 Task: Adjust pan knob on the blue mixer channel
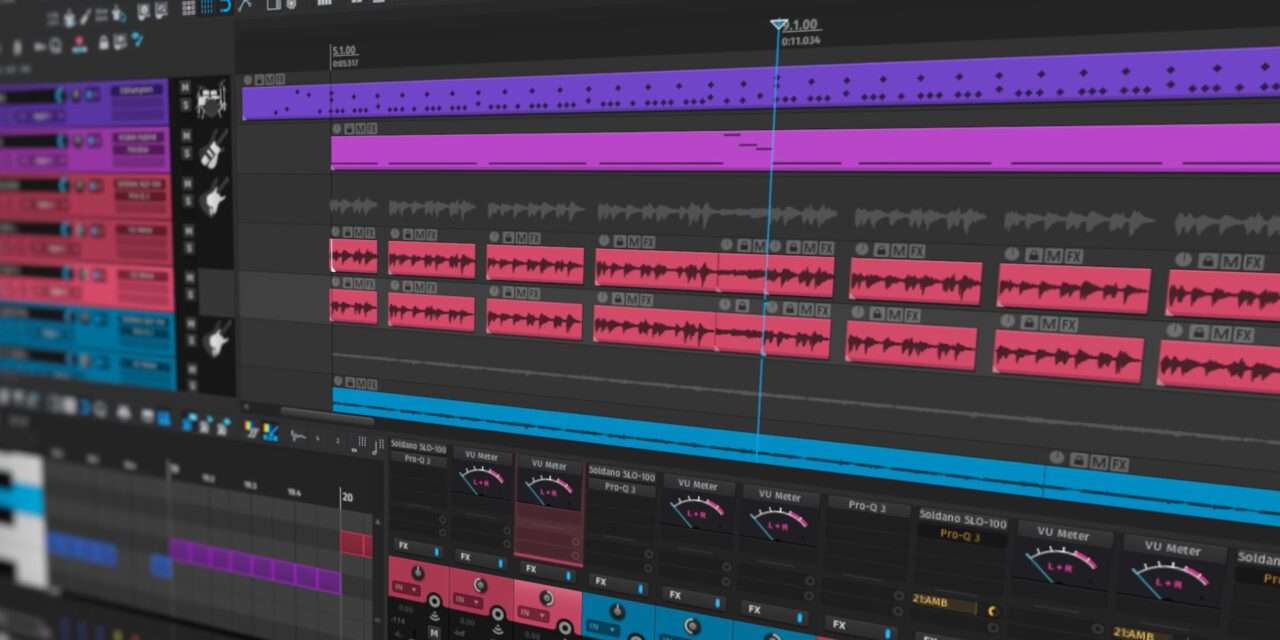pyautogui.click(x=617, y=609)
